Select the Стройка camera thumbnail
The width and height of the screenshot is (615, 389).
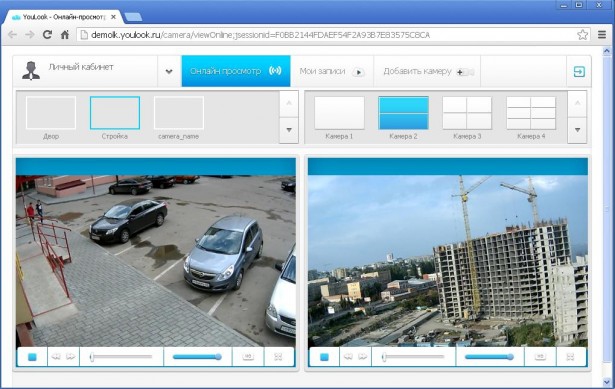(x=115, y=113)
